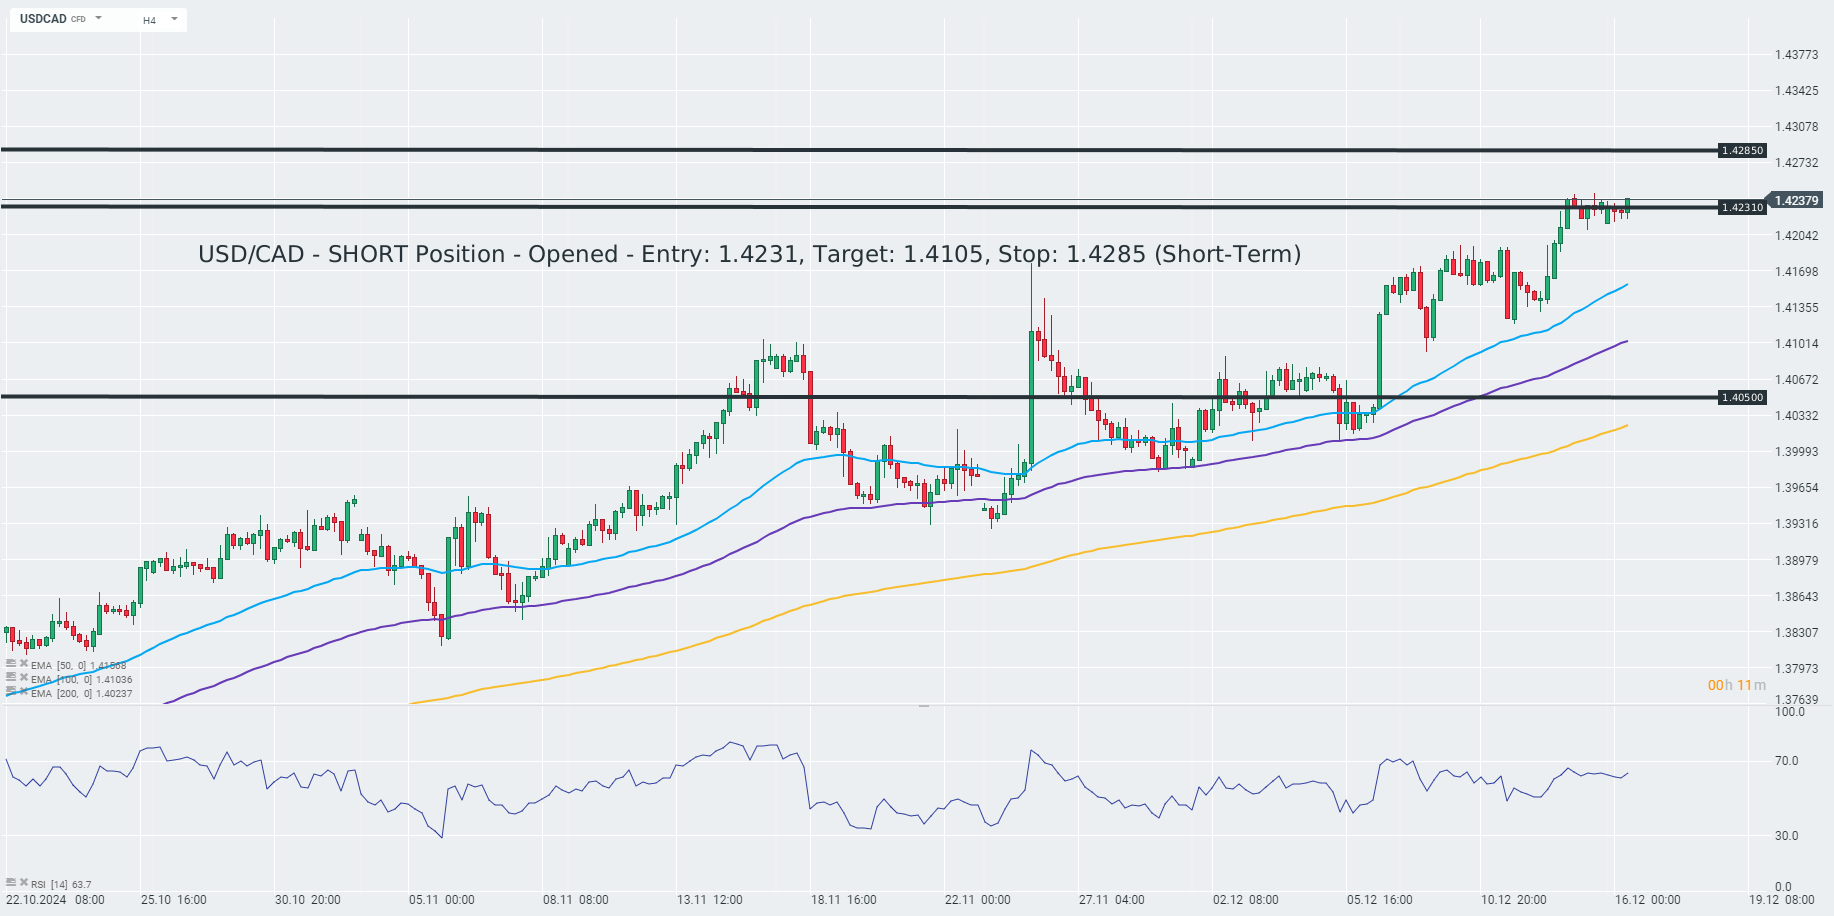Viewport: 1834px width, 916px height.
Task: Remove the EMA 100 indicator
Action: pyautogui.click(x=23, y=677)
